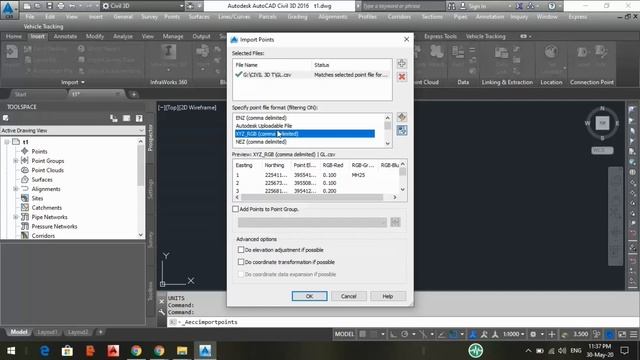Open the Windows Start menu
640x360 pixels.
(x=11, y=351)
